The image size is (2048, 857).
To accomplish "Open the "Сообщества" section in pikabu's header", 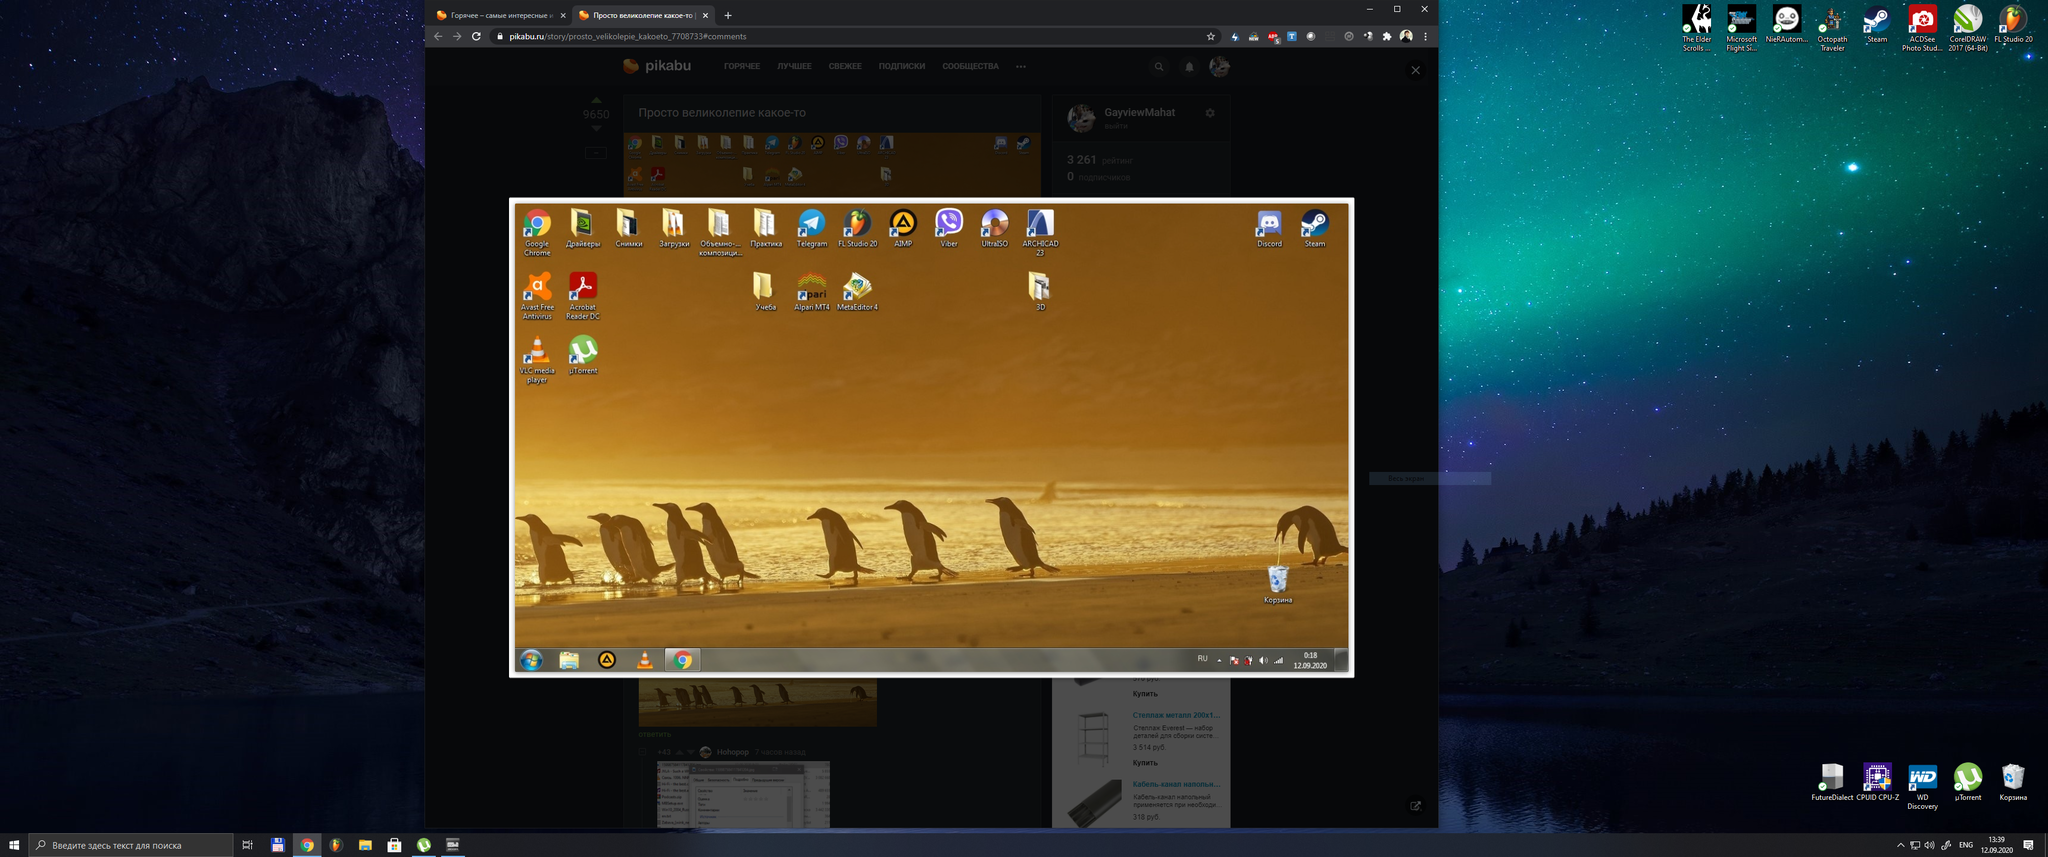I will click(x=970, y=67).
